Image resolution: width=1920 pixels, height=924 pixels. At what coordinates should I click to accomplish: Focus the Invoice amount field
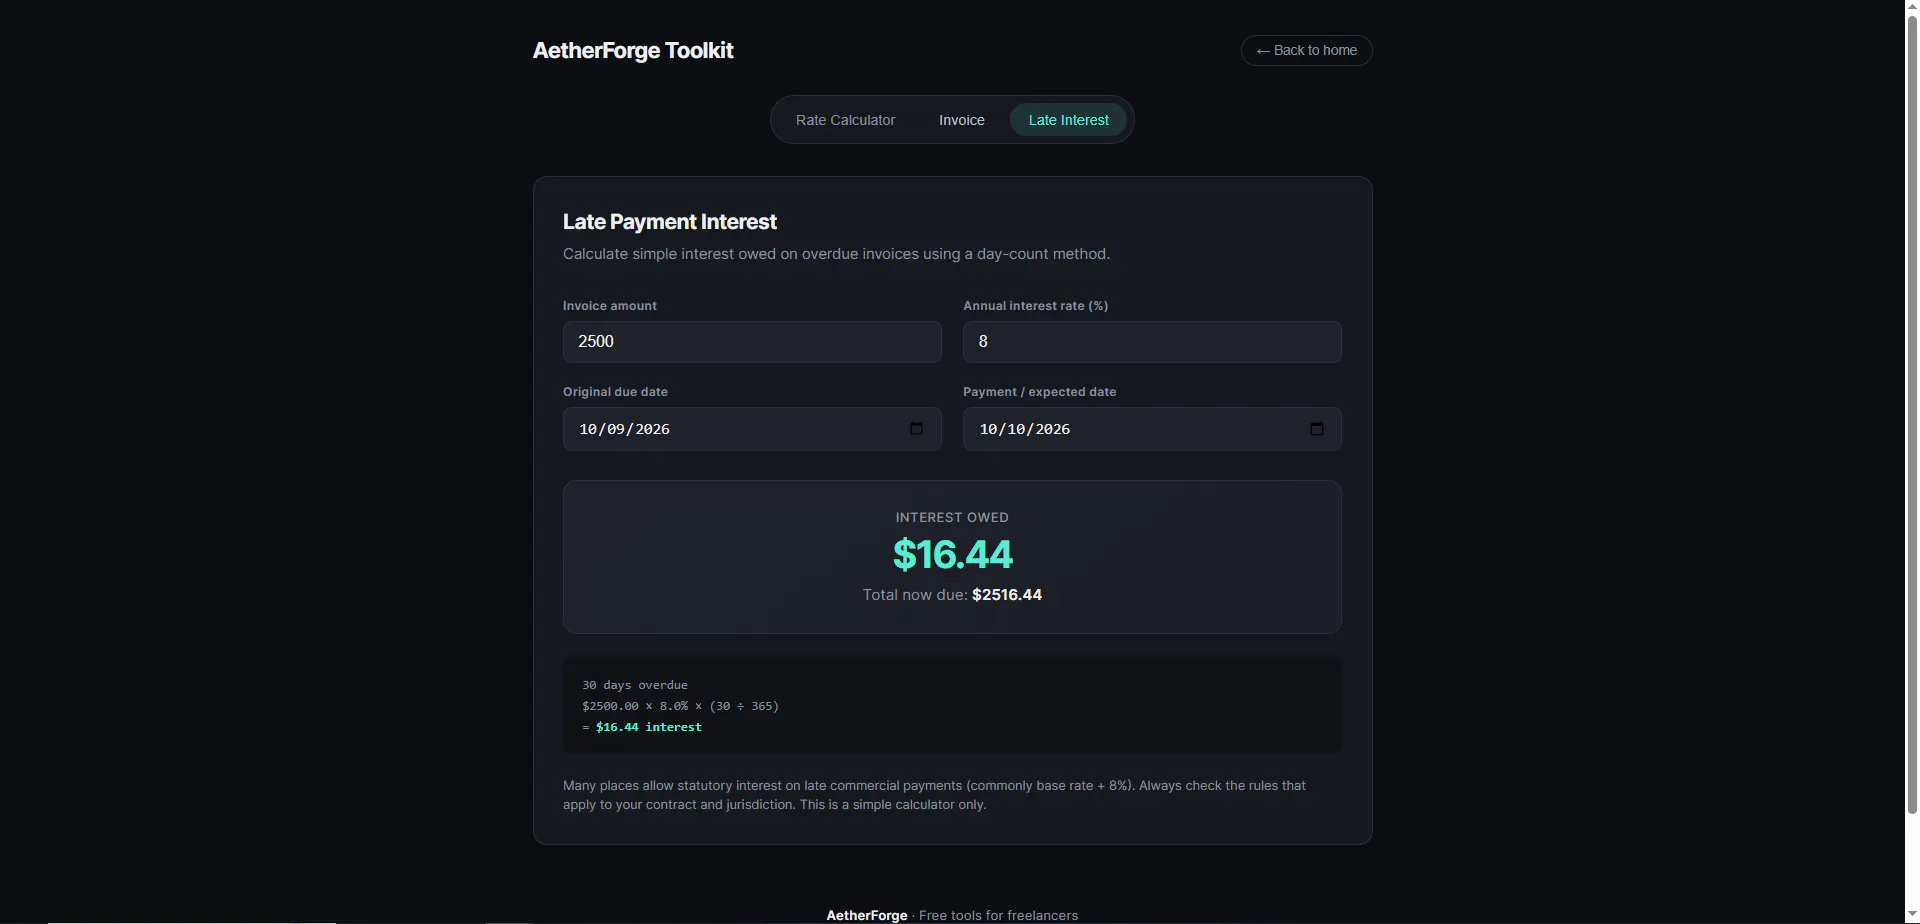[x=752, y=342]
